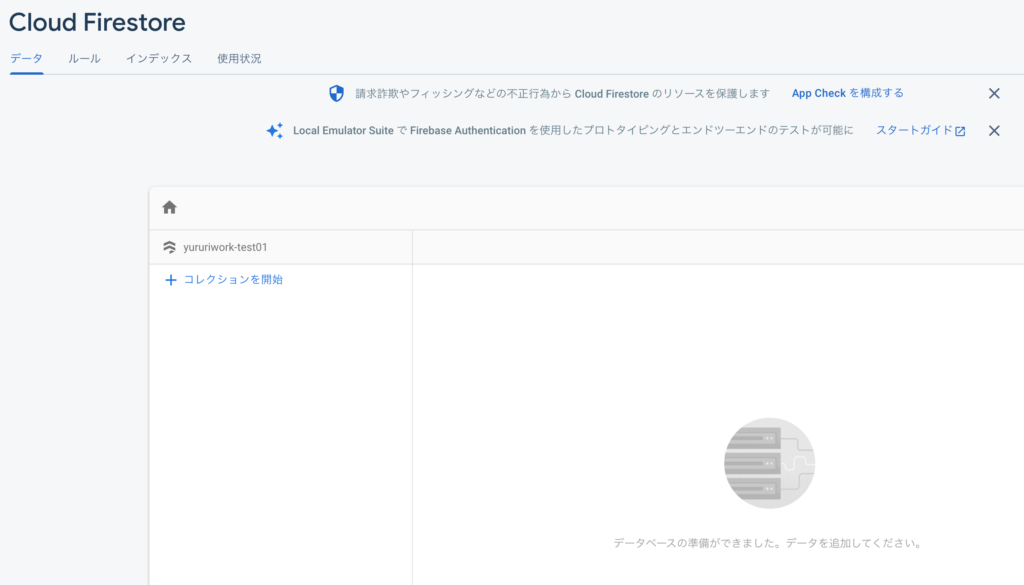Click the home icon in the path bar
1024x585 pixels.
(x=169, y=208)
